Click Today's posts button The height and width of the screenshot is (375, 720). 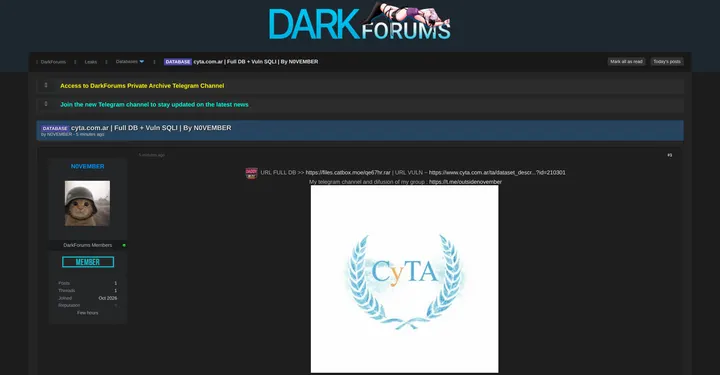tap(667, 62)
